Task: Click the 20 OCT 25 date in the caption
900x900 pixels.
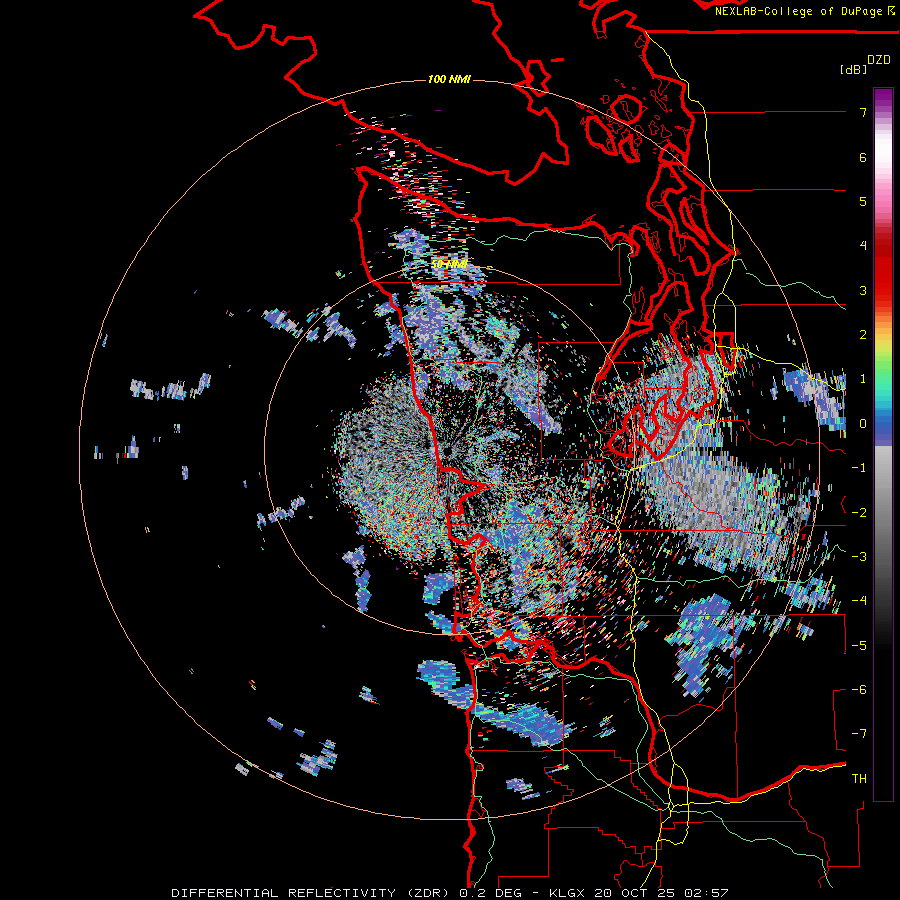Action: [x=635, y=893]
